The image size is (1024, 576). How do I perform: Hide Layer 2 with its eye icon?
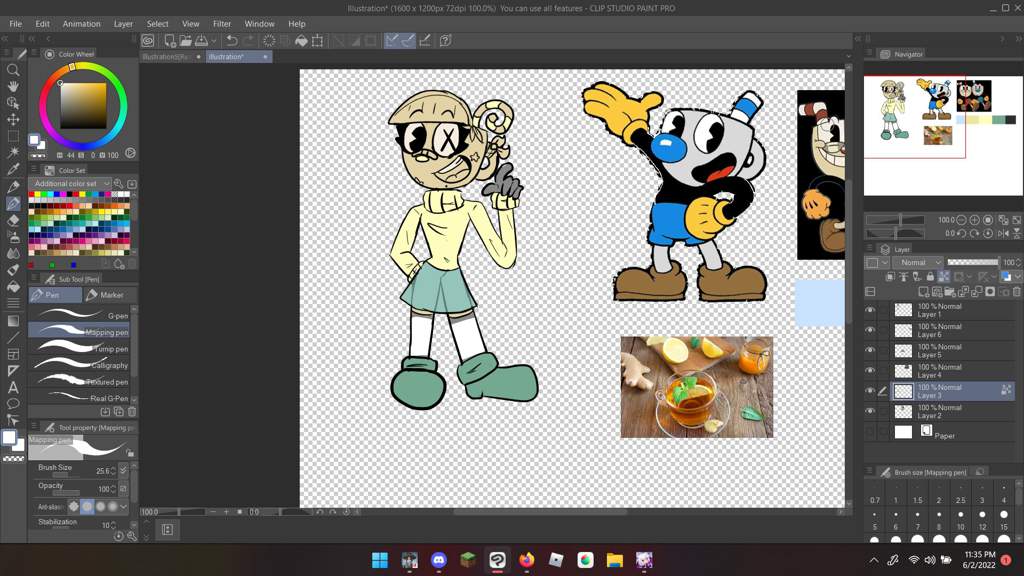click(870, 411)
